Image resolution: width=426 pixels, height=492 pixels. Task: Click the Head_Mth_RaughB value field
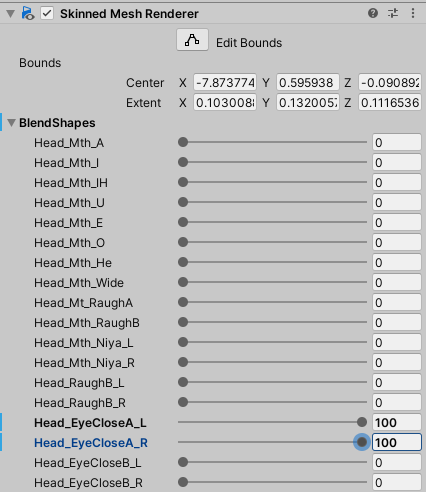(x=397, y=322)
